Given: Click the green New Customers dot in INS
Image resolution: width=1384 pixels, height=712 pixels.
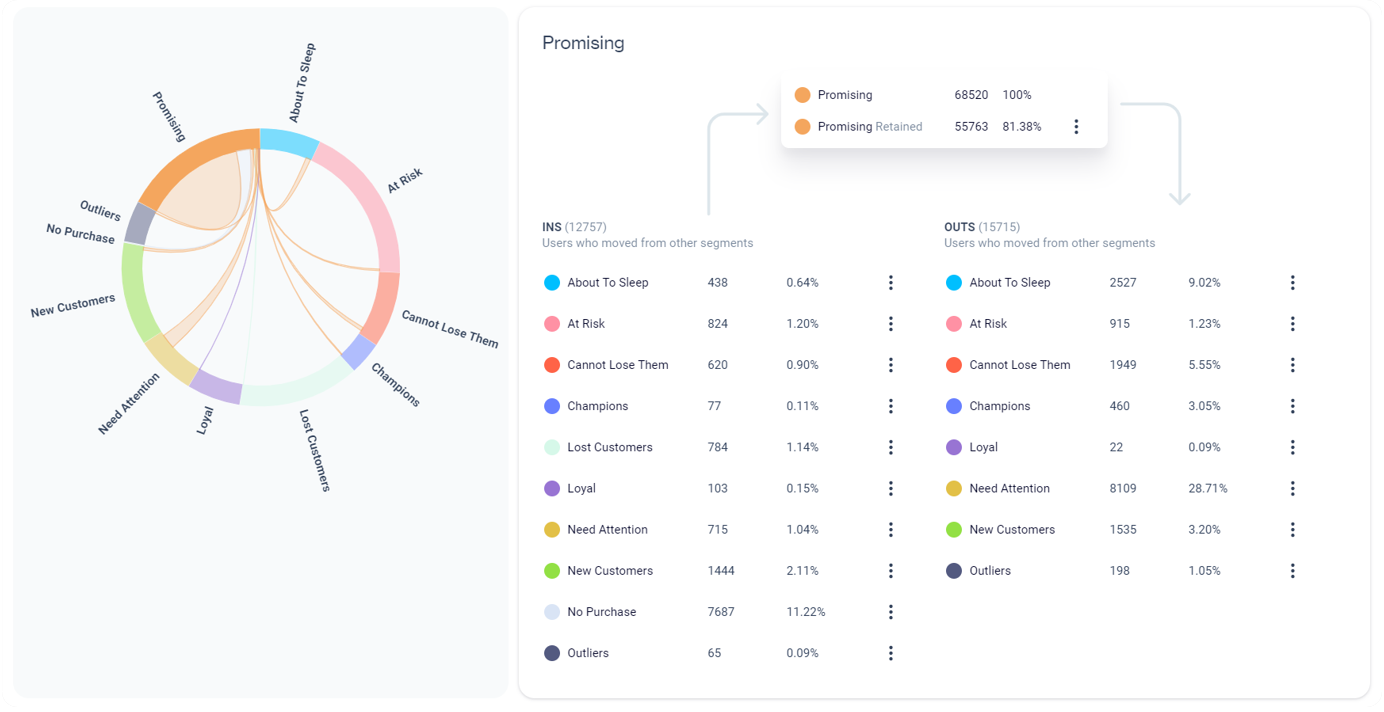Looking at the screenshot, I should [552, 570].
